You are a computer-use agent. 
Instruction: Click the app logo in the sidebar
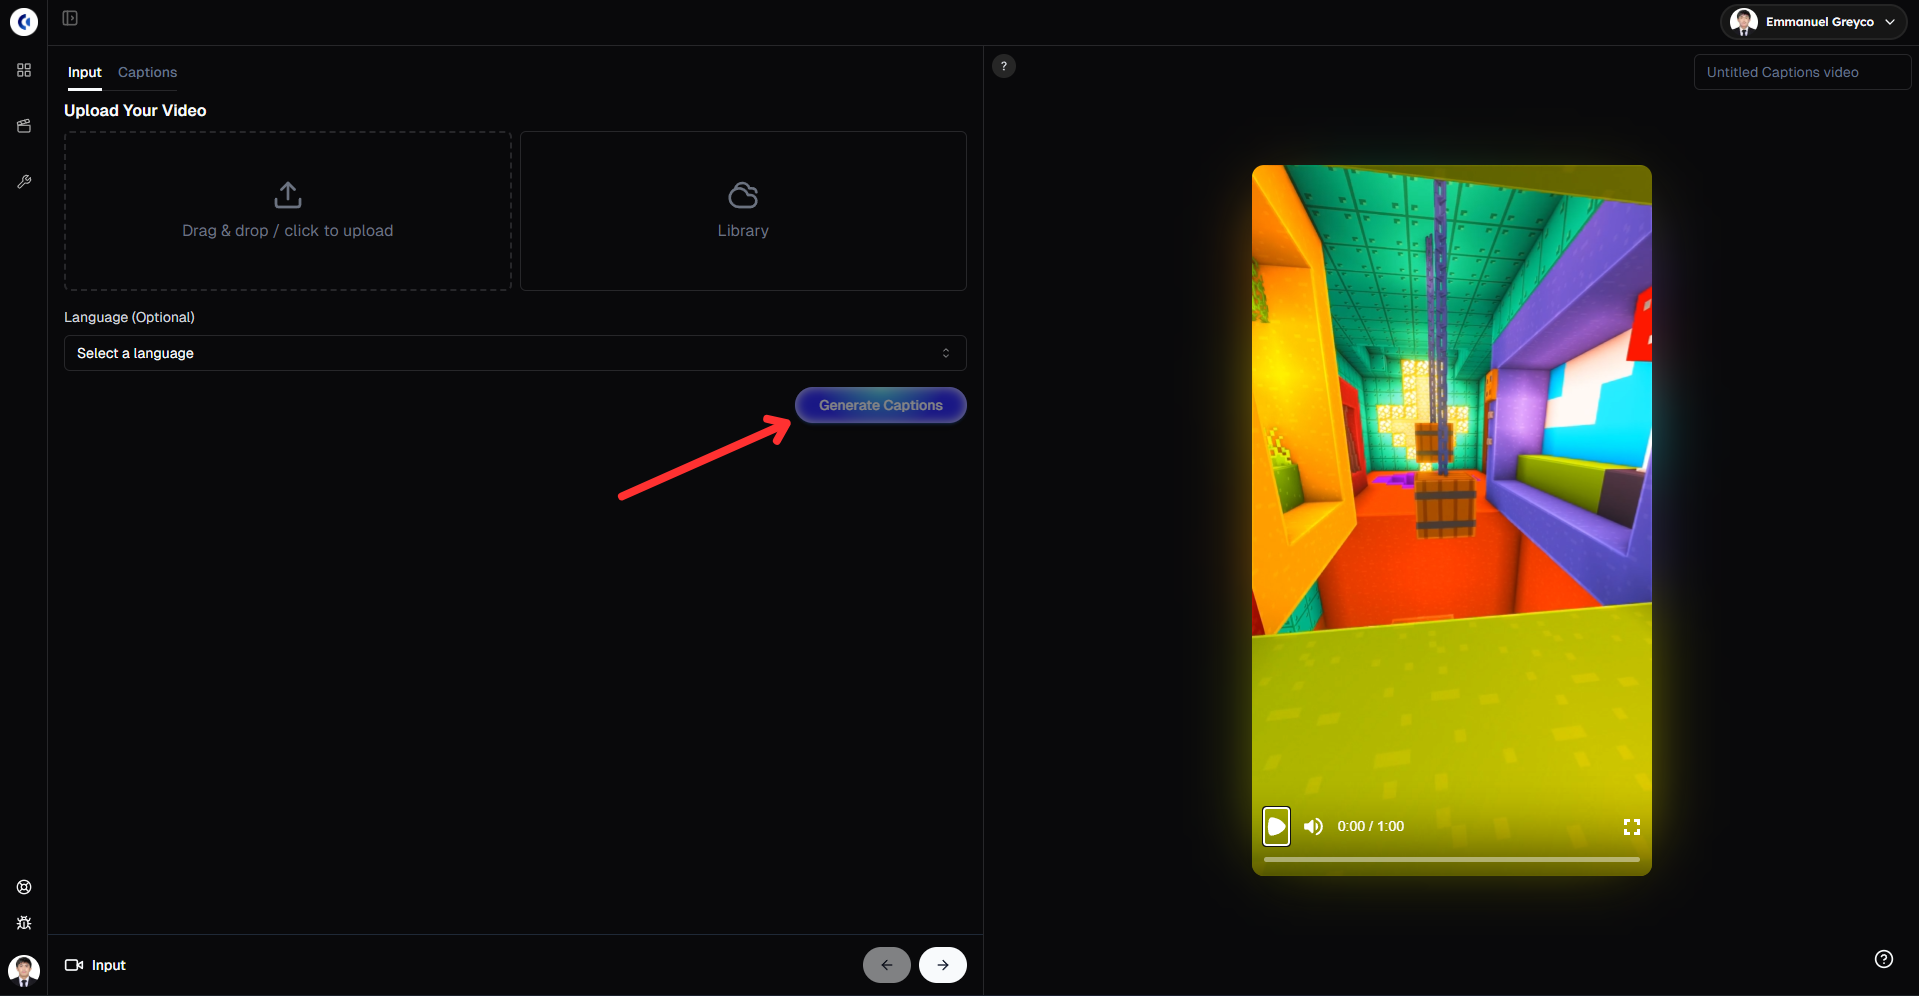pyautogui.click(x=24, y=21)
